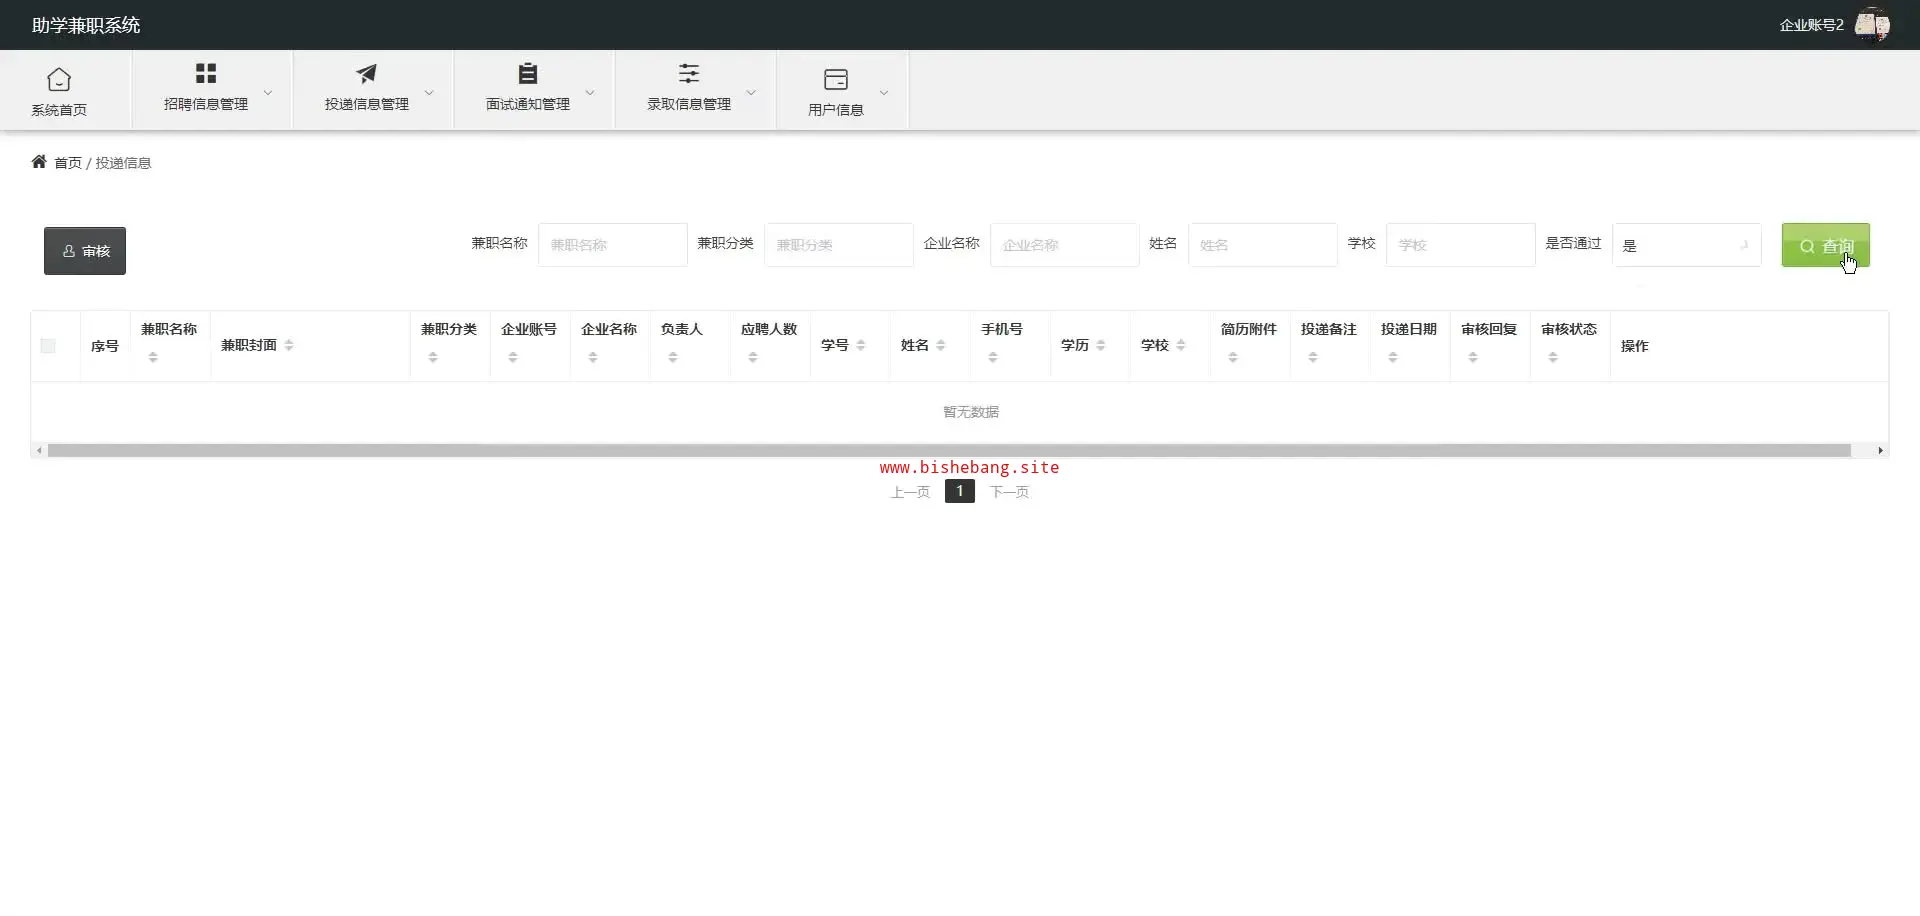Sort by 应聘人数 column arrows
The width and height of the screenshot is (1920, 916).
tap(753, 357)
